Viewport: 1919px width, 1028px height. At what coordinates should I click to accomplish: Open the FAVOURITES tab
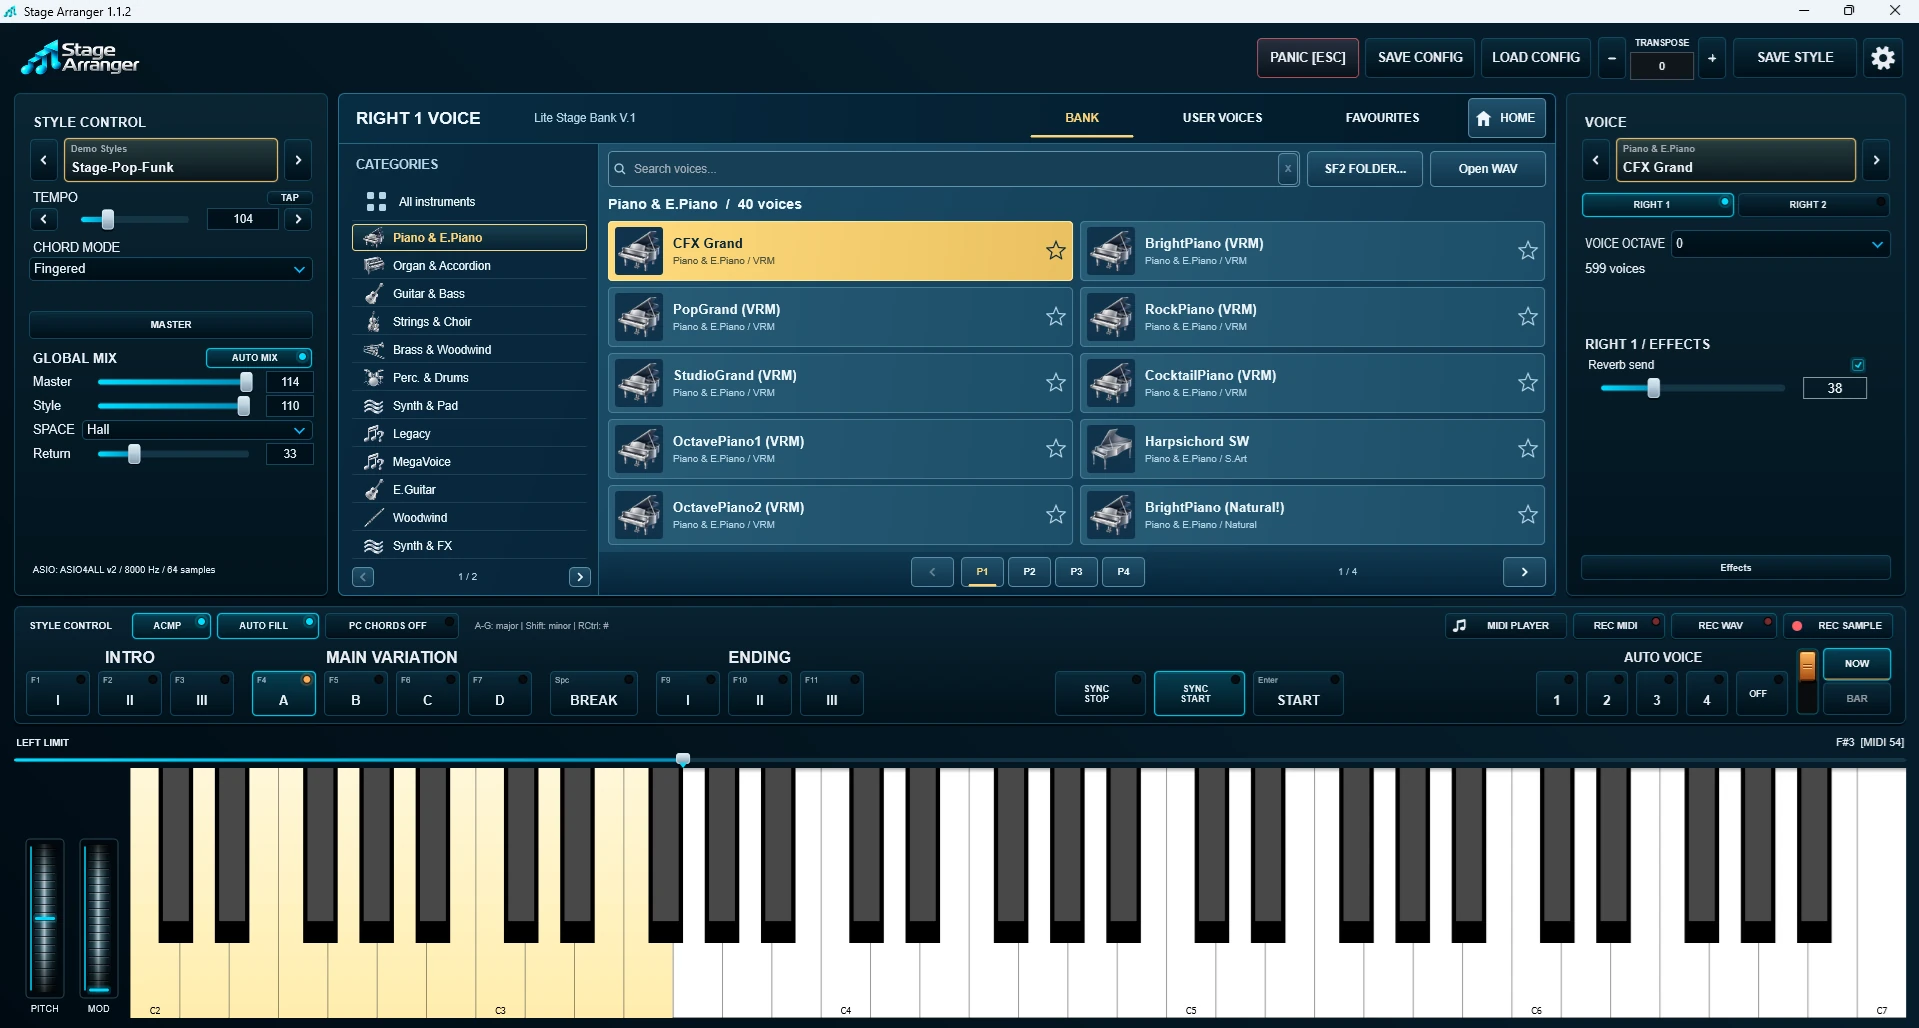[1382, 118]
